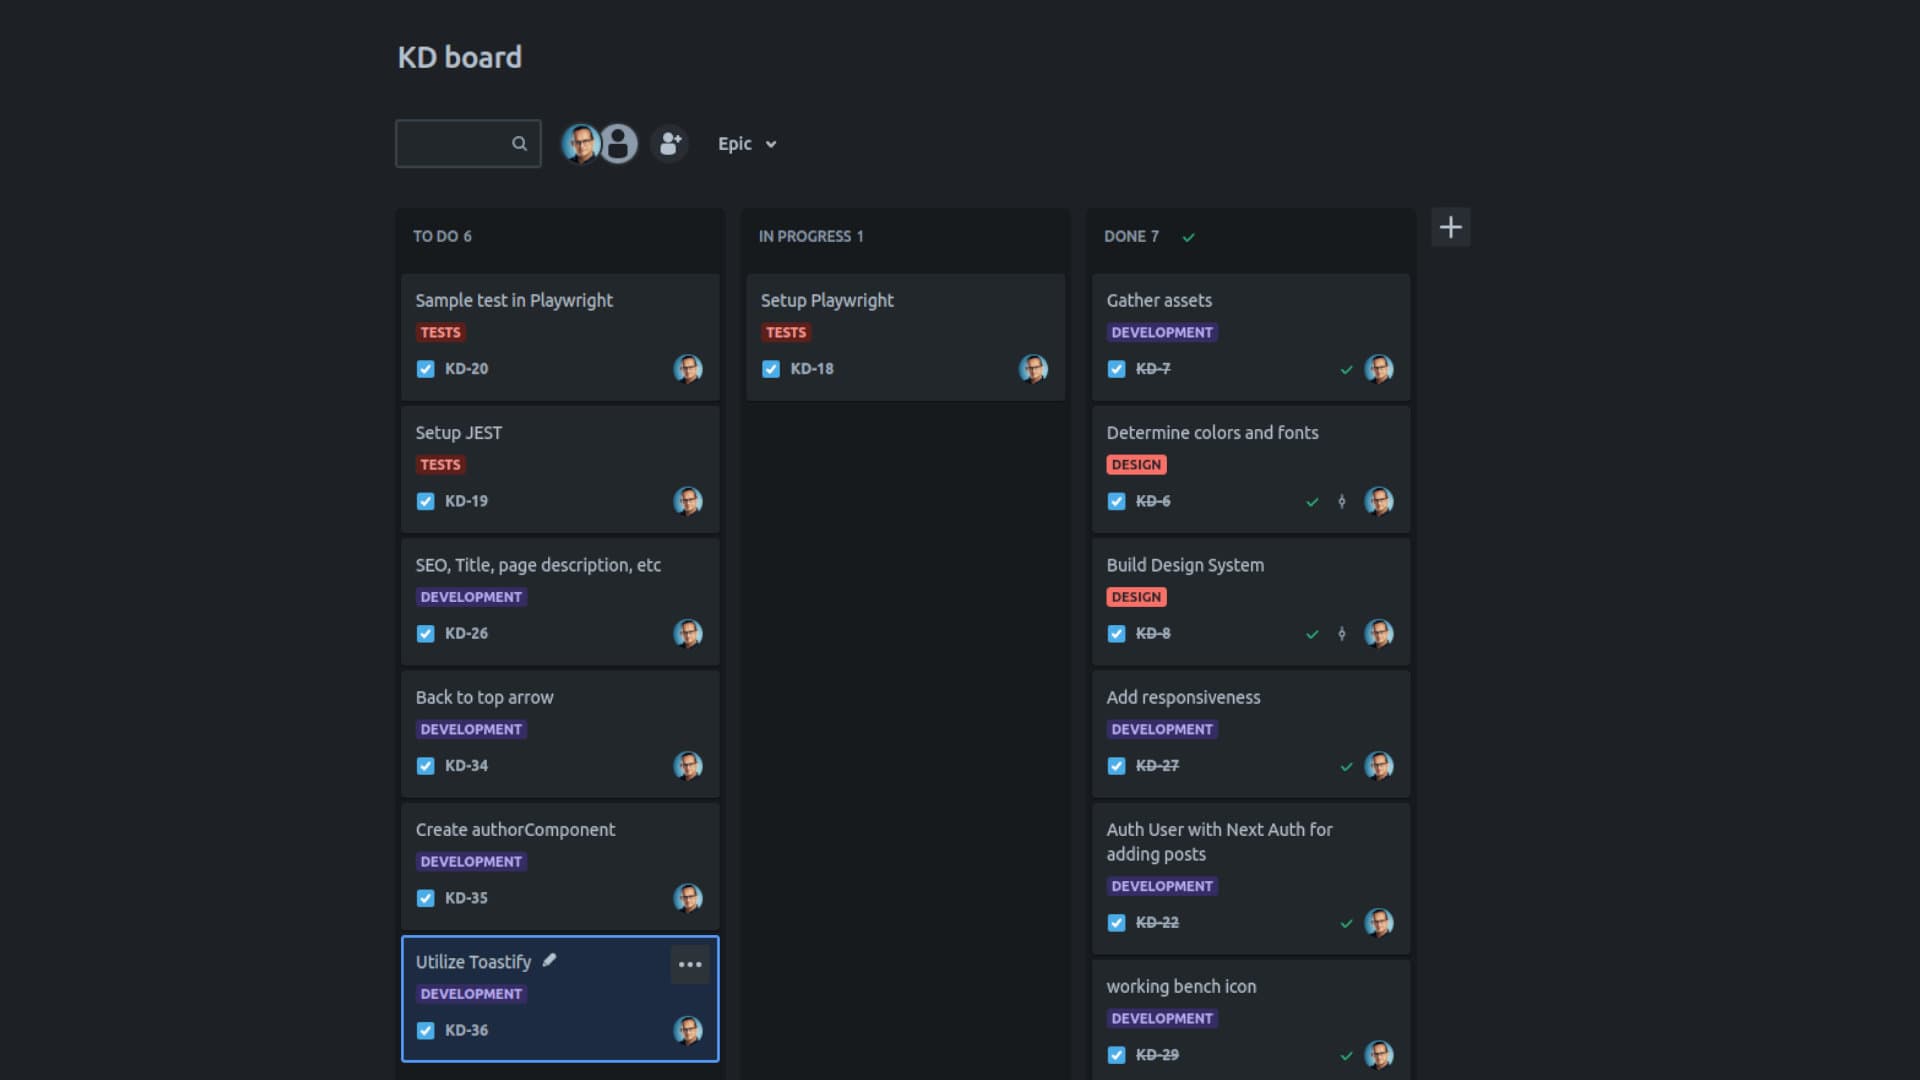Click the search magnifier icon
The width and height of the screenshot is (1920, 1080).
519,143
